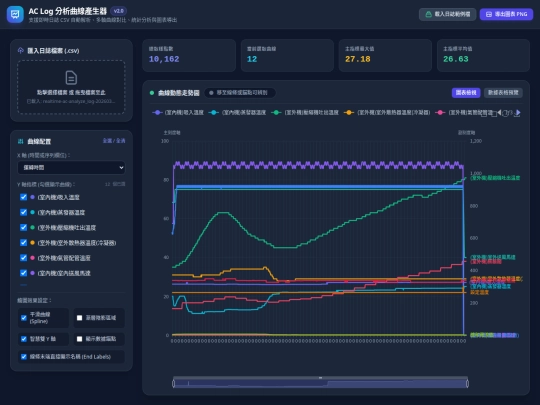The height and width of the screenshot is (405, 540).
Task: Switch to 圖表檢視 tab
Action: pyautogui.click(x=466, y=93)
